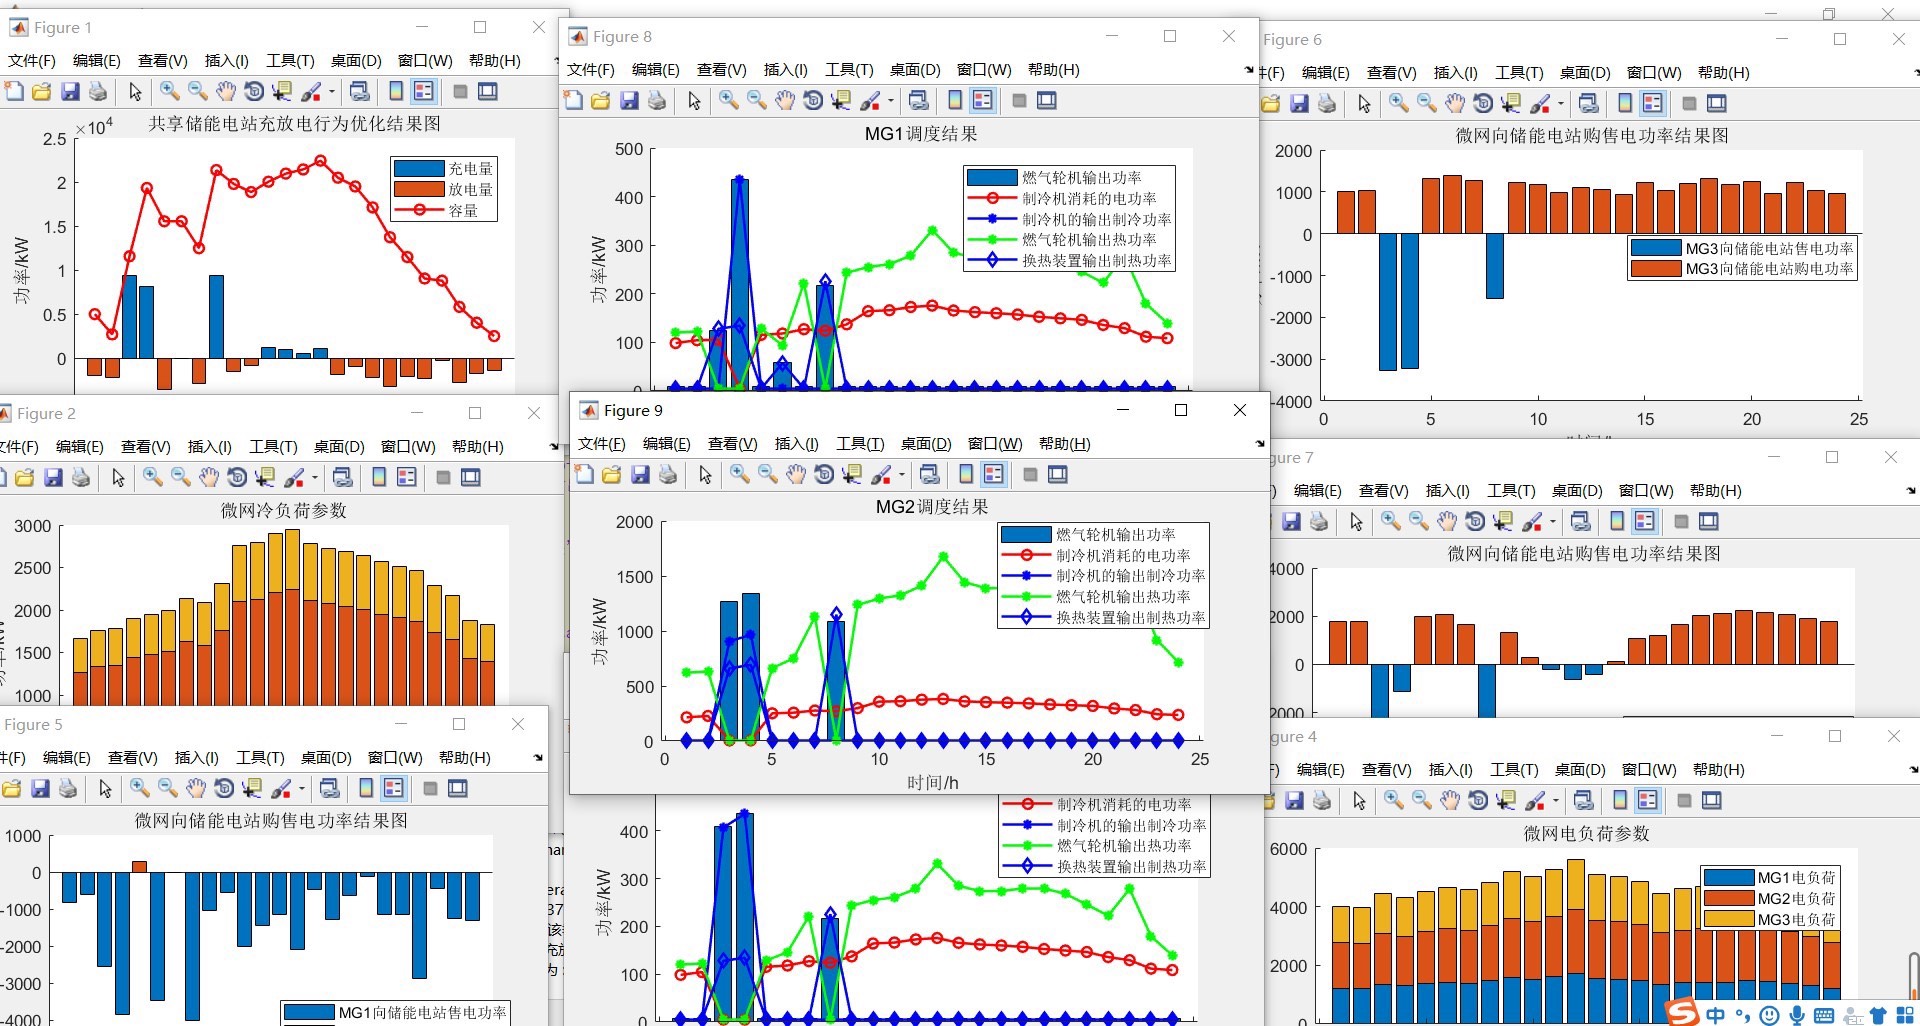Select 'MG2调度结果' plot title in Figure 9
Viewport: 1920px width, 1026px height.
tap(932, 506)
